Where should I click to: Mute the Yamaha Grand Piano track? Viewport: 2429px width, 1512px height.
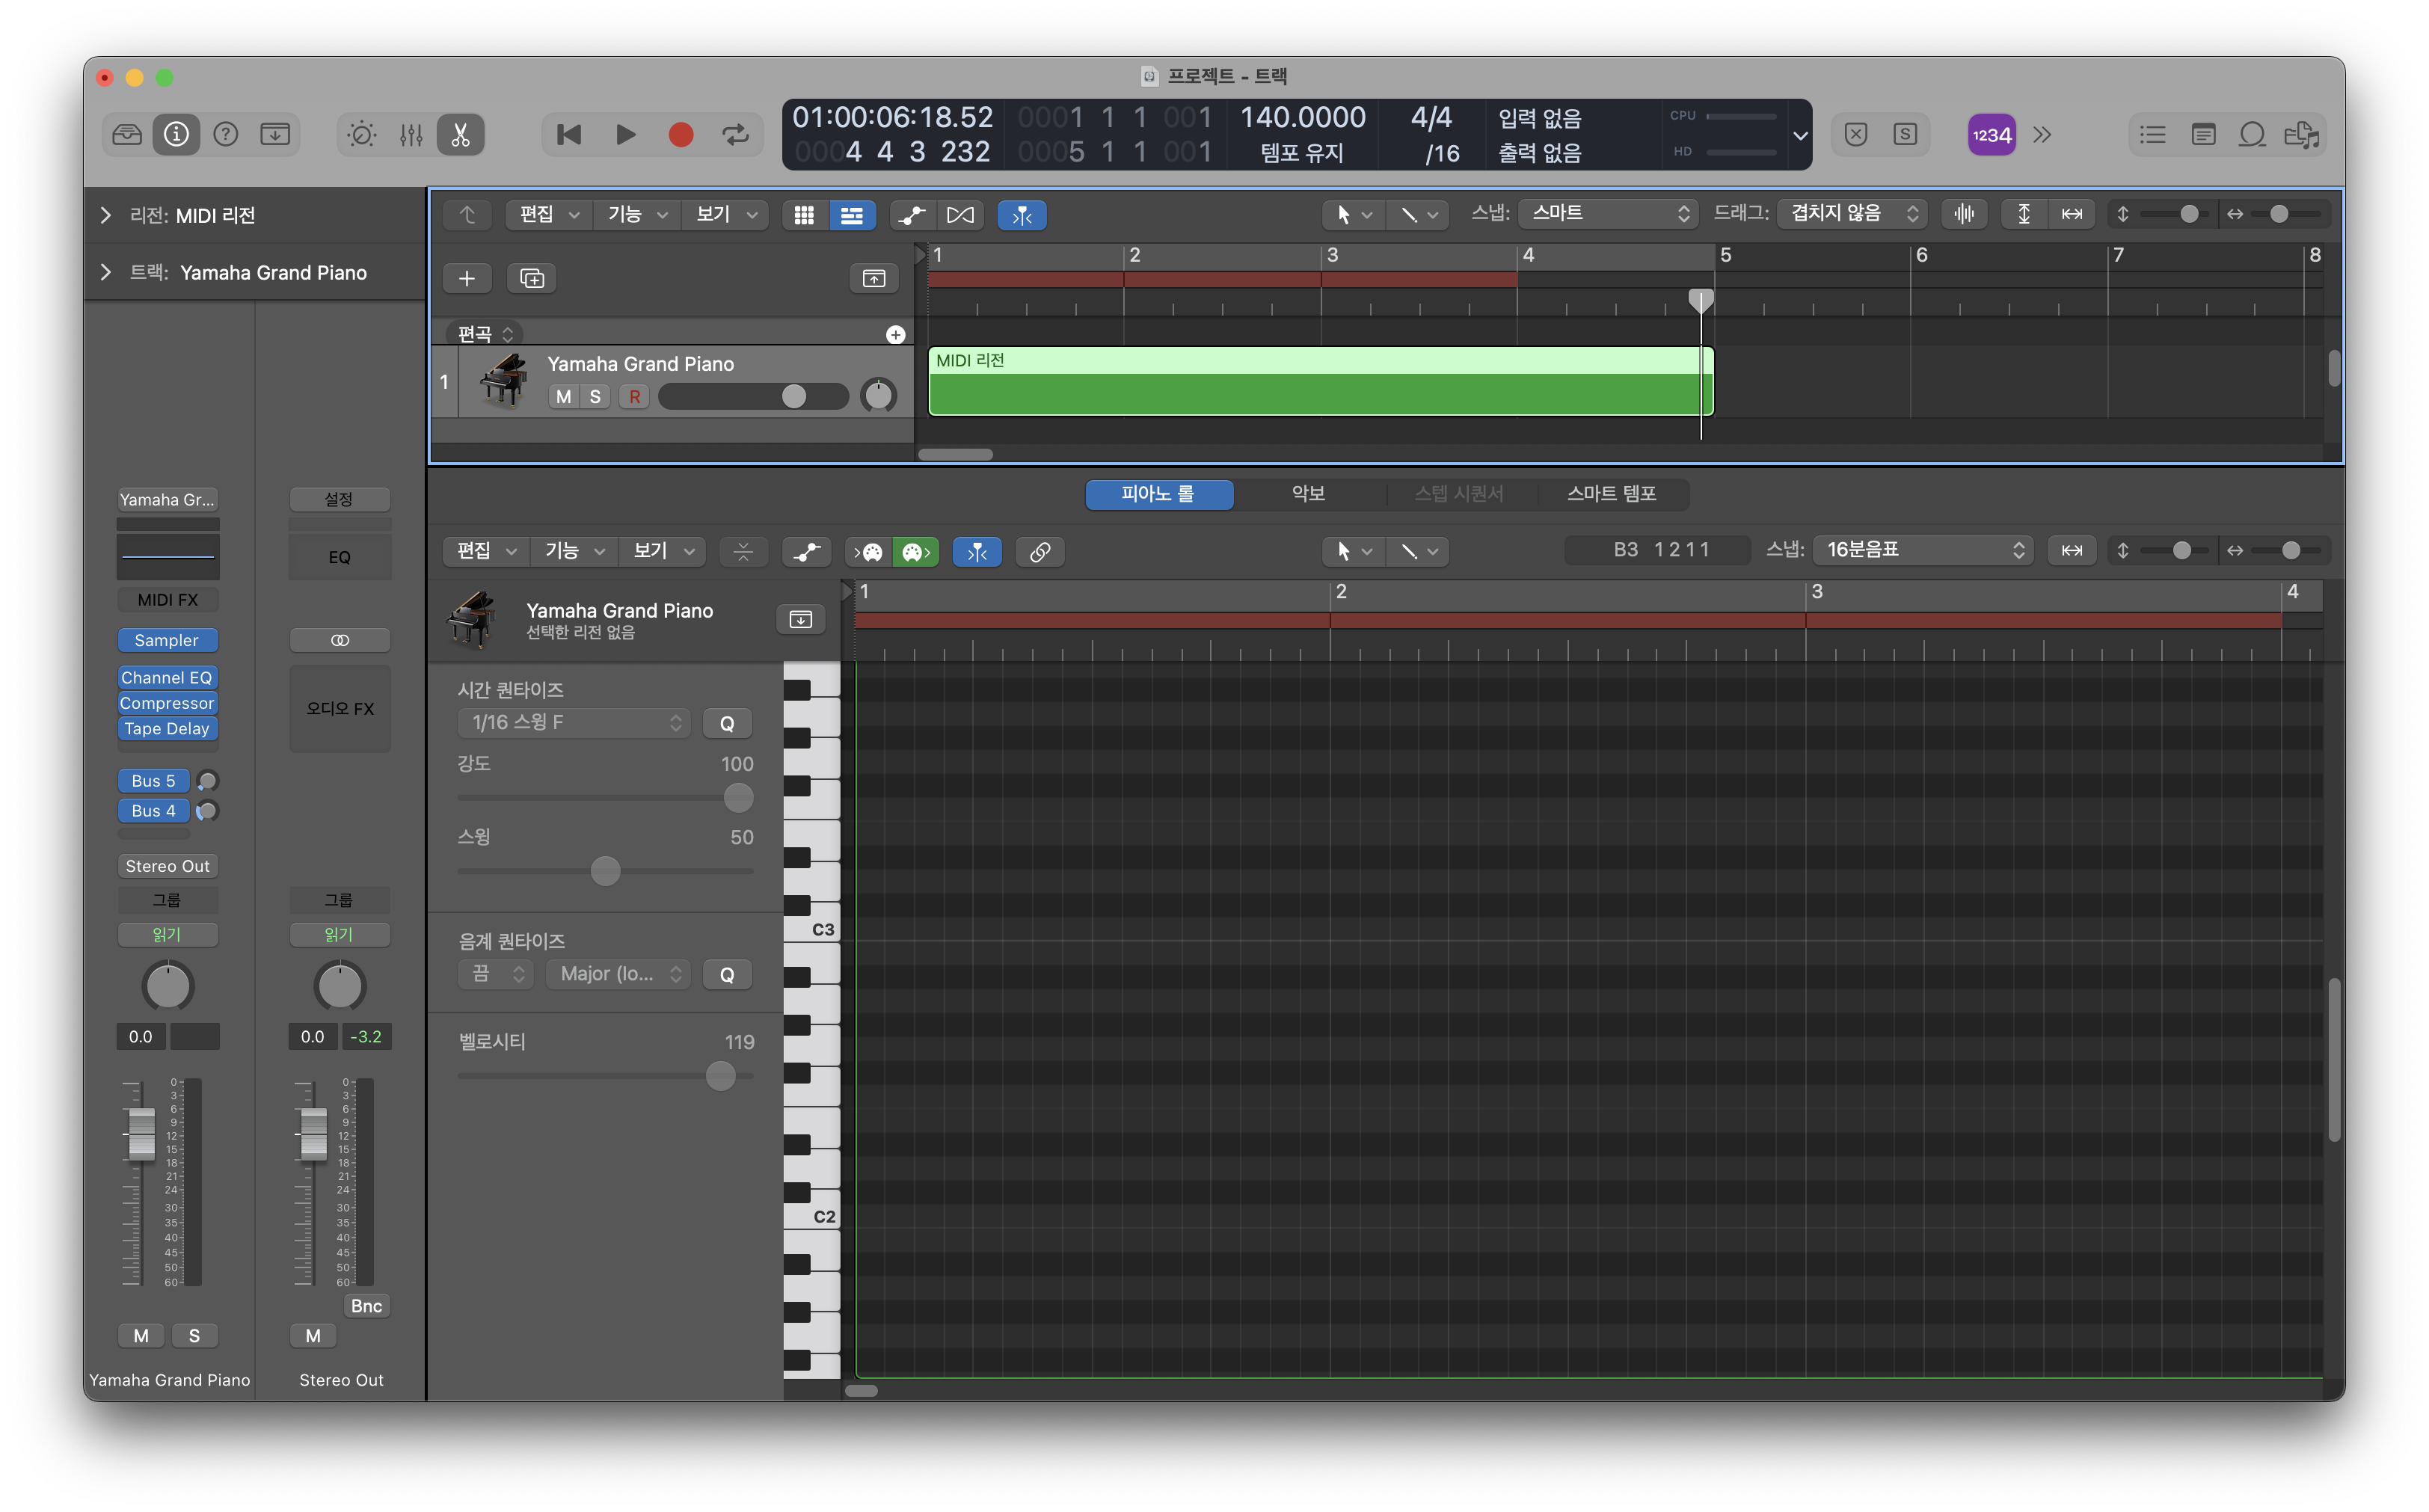click(563, 397)
